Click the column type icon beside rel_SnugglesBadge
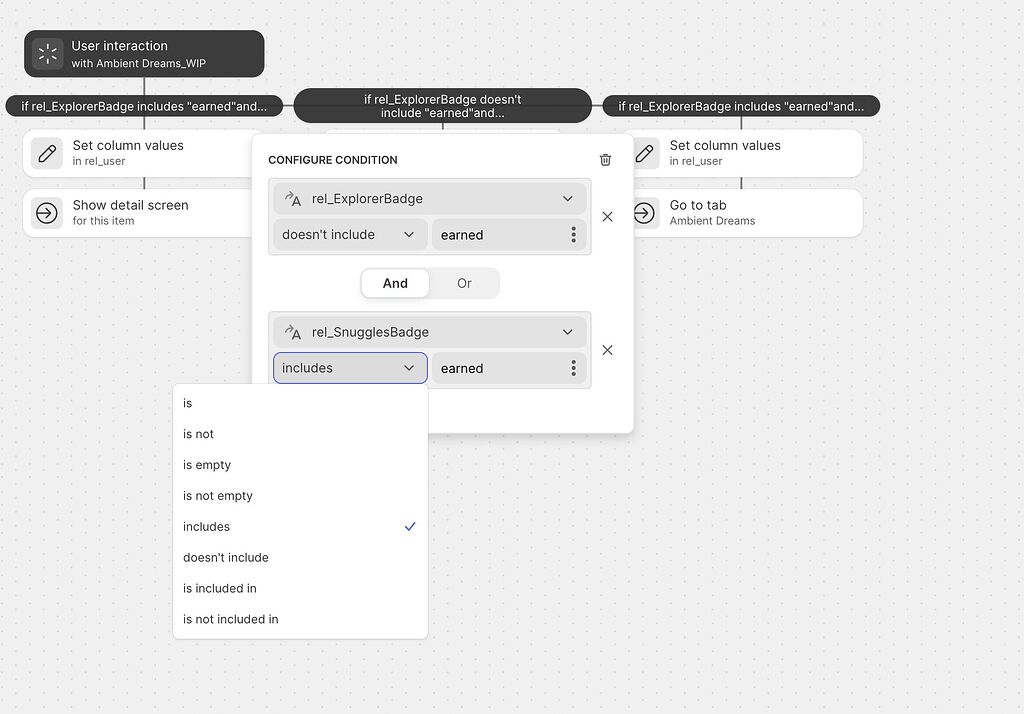Viewport: 1024px width, 714px height. [x=292, y=331]
